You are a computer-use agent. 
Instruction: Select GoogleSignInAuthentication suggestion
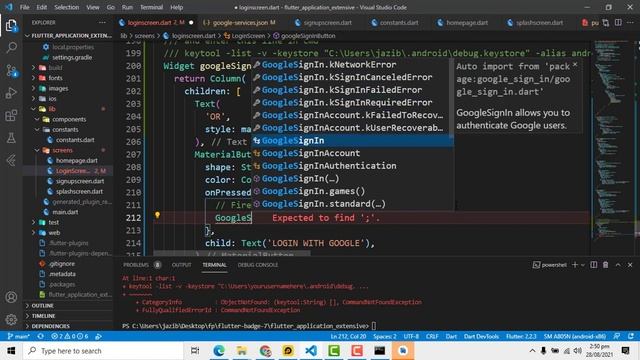coord(352,166)
